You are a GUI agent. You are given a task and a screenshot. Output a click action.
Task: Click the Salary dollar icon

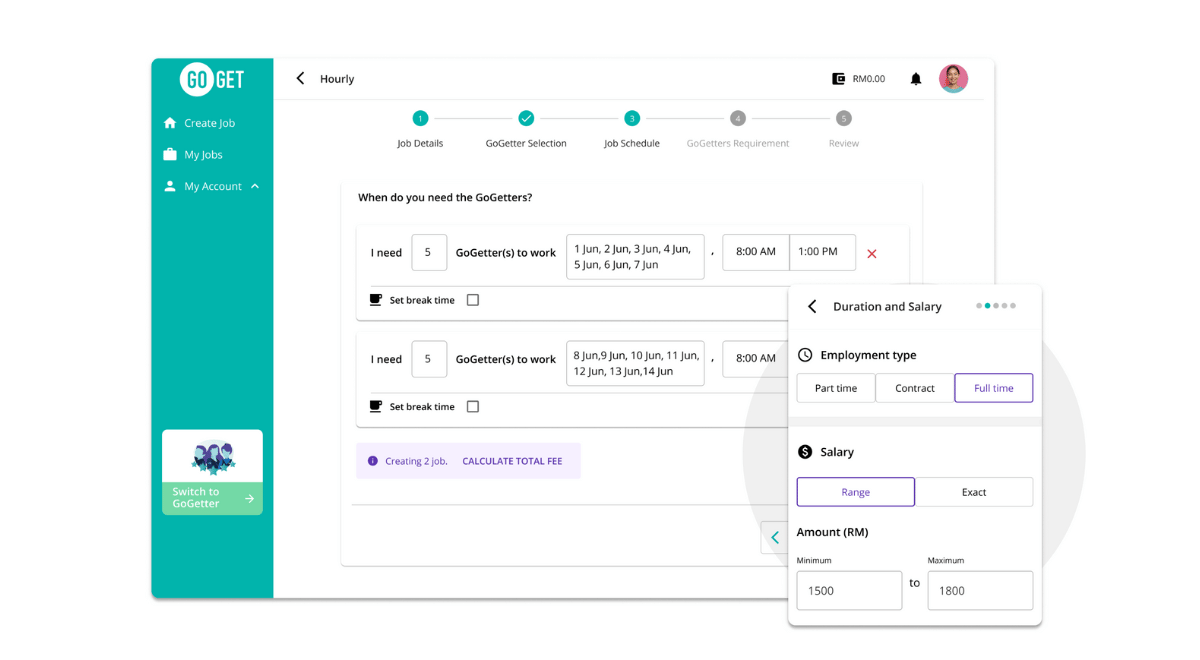[x=805, y=452]
